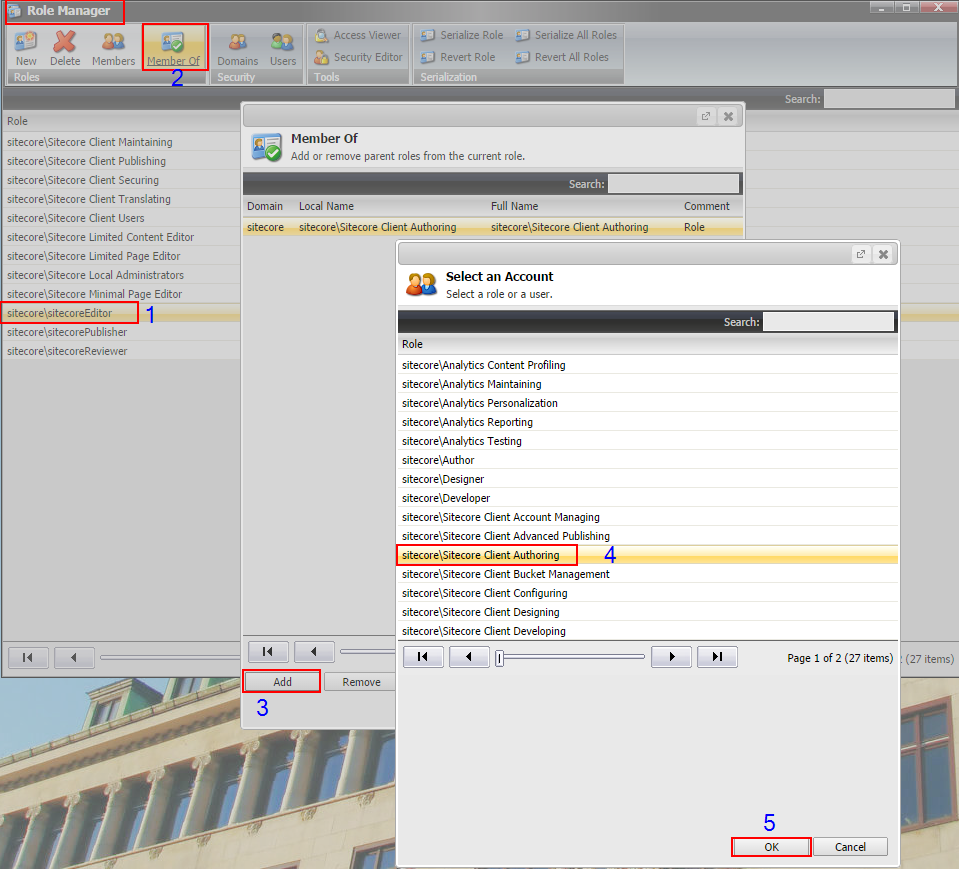Screen dimensions: 959x869
Task: Select sitecore\Sitecore Client Configuring role
Action: 648,593
